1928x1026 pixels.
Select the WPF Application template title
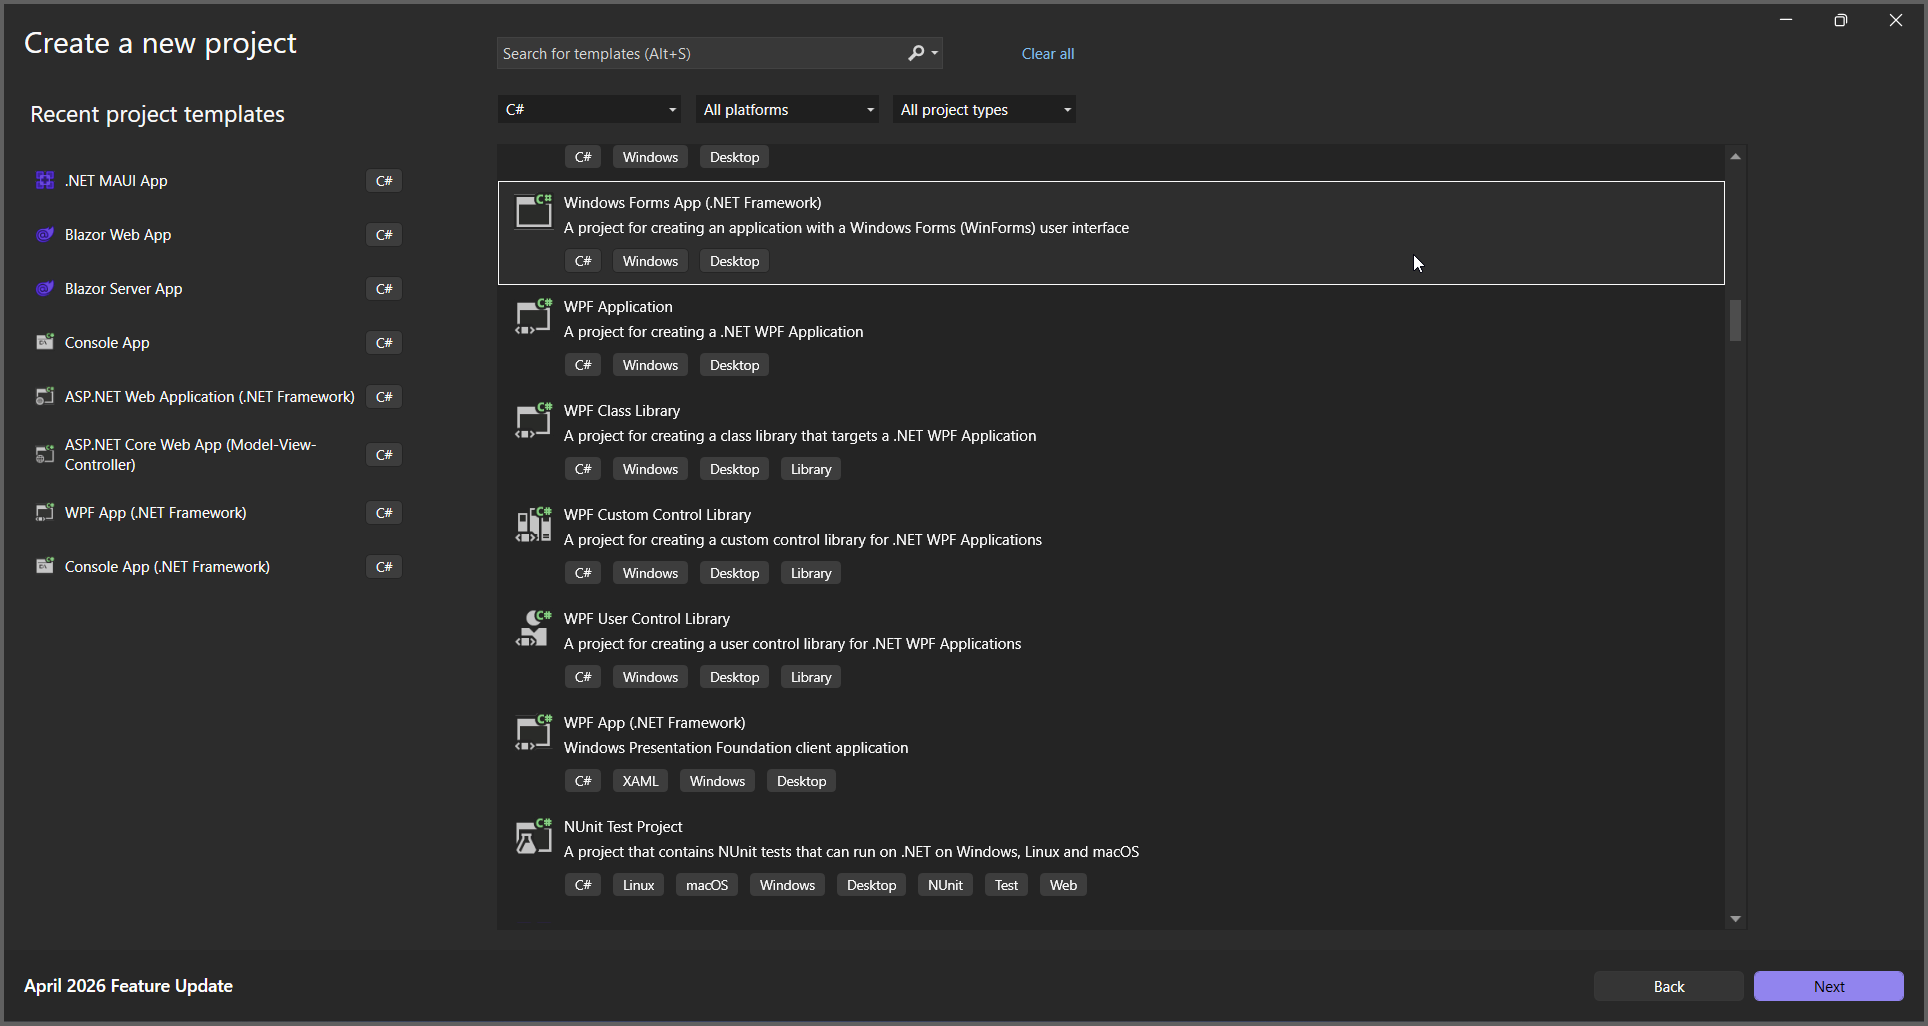pos(618,307)
